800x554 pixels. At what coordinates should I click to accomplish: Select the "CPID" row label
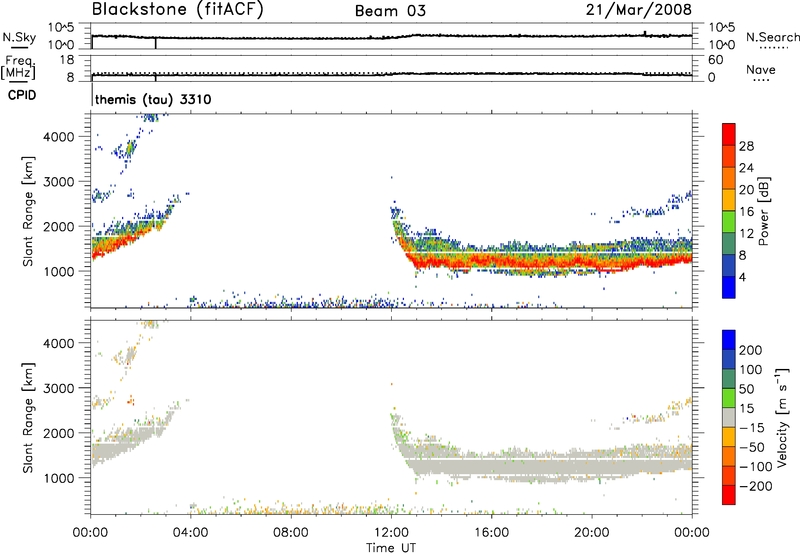pyautogui.click(x=22, y=95)
